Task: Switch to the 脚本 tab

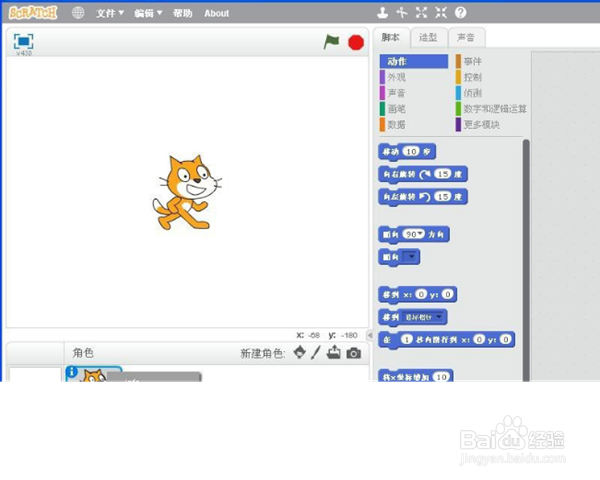Action: [391, 38]
